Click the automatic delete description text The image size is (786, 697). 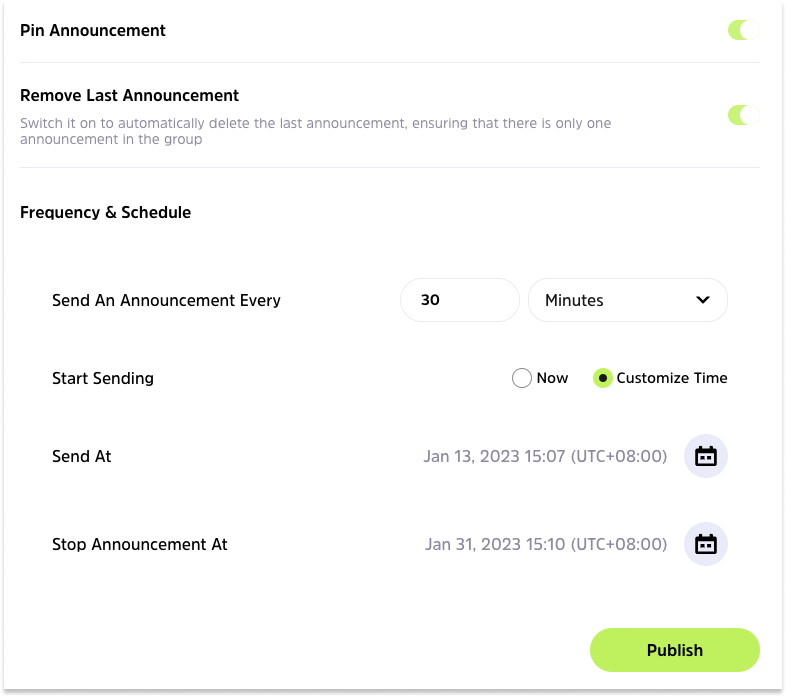coord(315,131)
